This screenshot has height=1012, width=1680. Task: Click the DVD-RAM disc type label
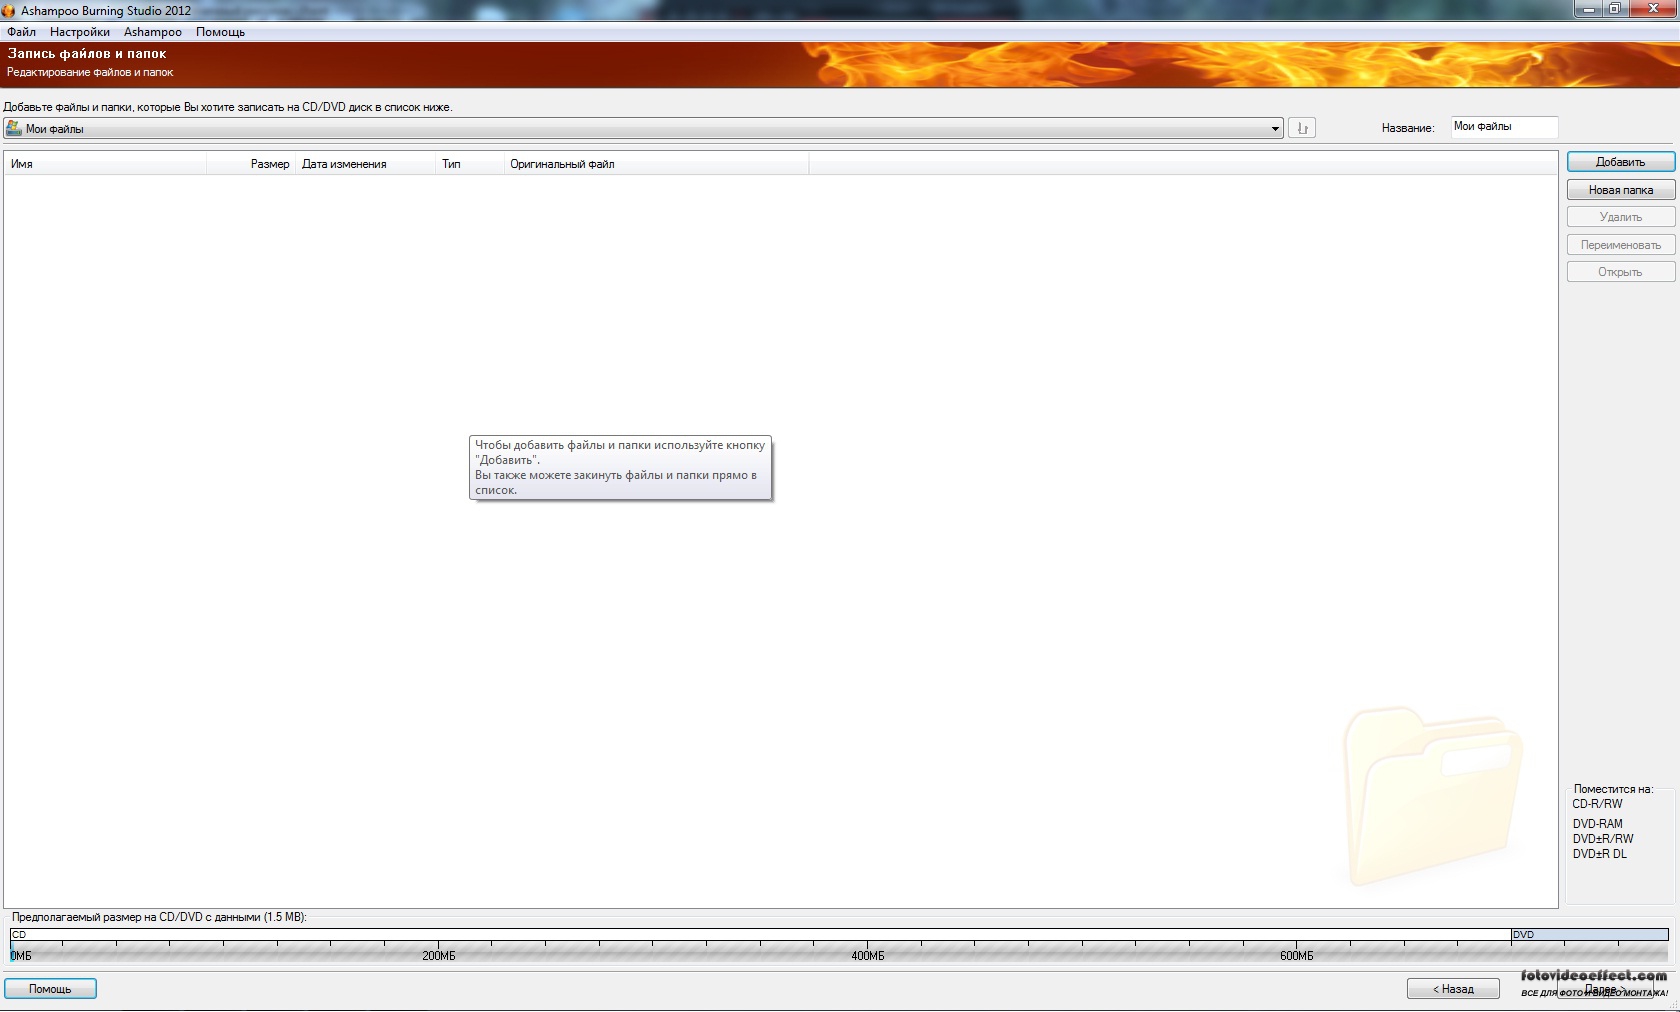tap(1597, 824)
